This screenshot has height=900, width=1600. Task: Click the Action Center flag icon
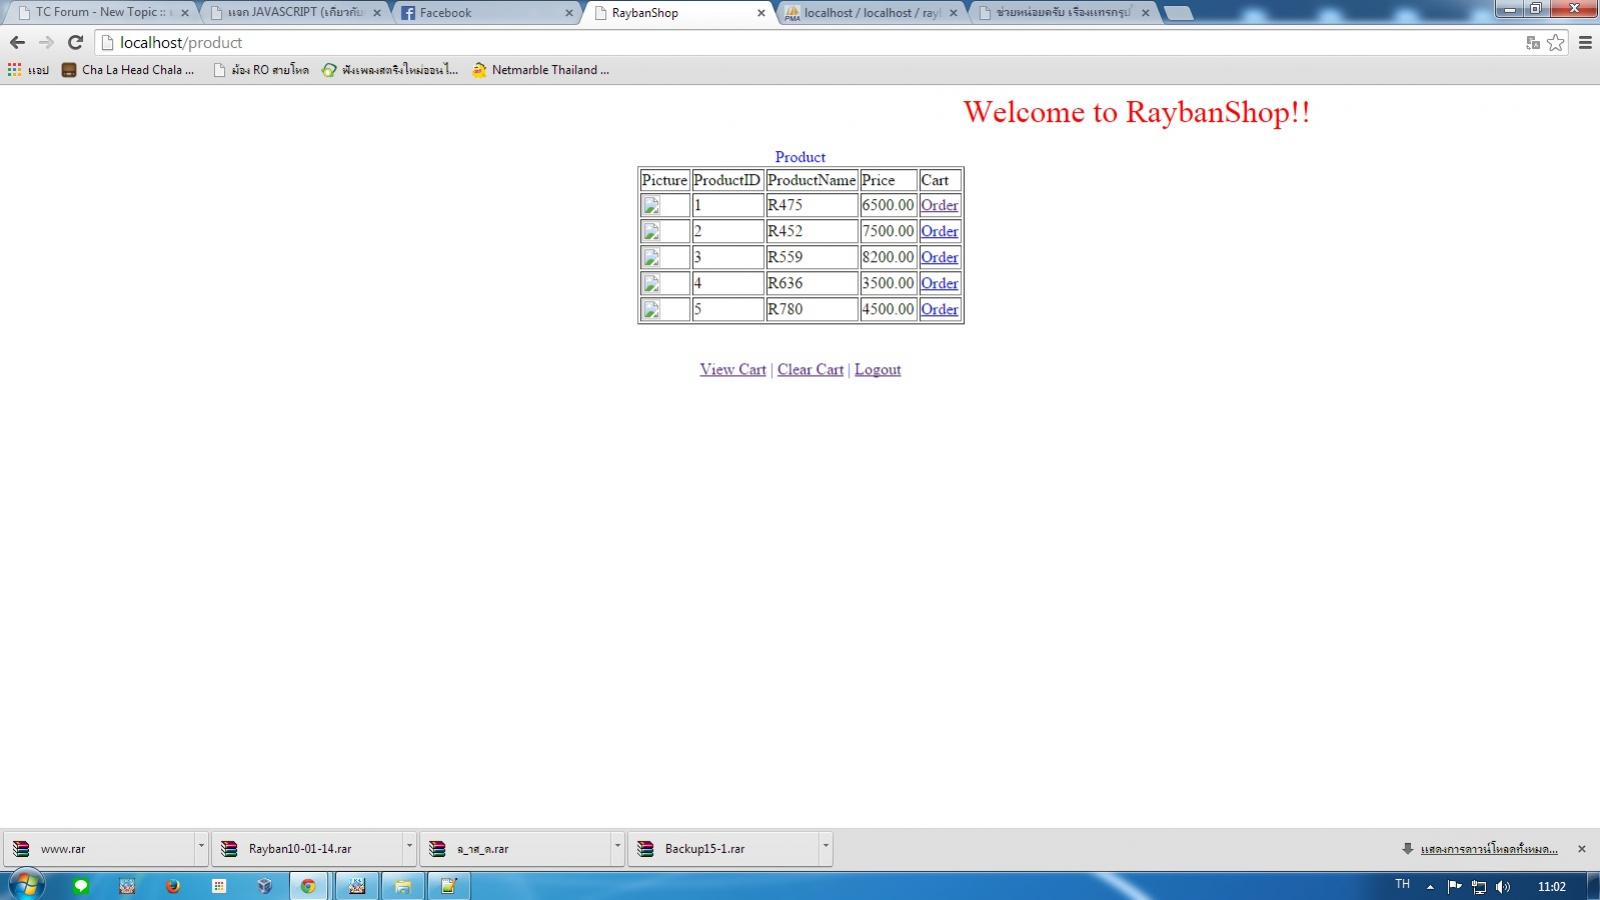coord(1455,887)
